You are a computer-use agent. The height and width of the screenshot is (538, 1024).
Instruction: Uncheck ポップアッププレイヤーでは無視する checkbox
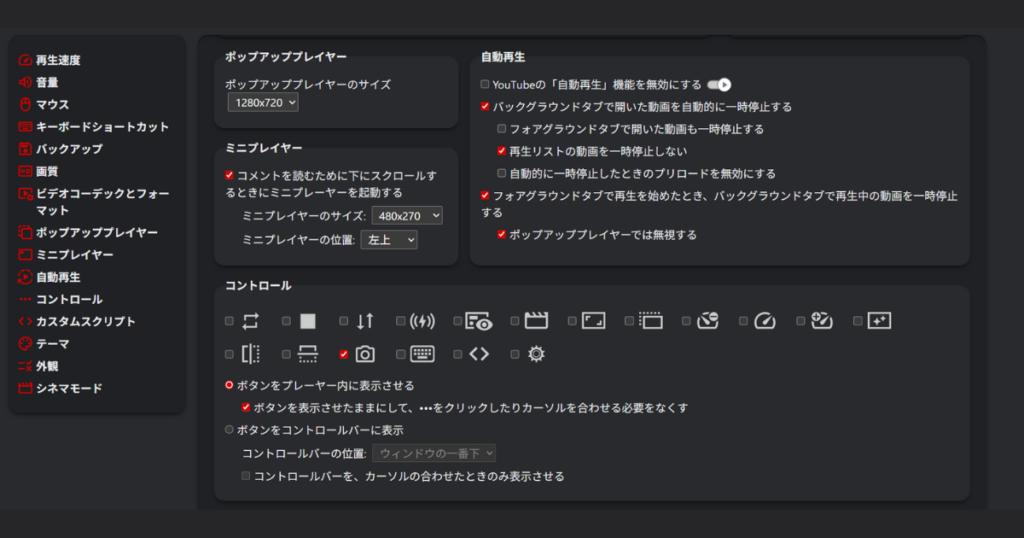502,235
